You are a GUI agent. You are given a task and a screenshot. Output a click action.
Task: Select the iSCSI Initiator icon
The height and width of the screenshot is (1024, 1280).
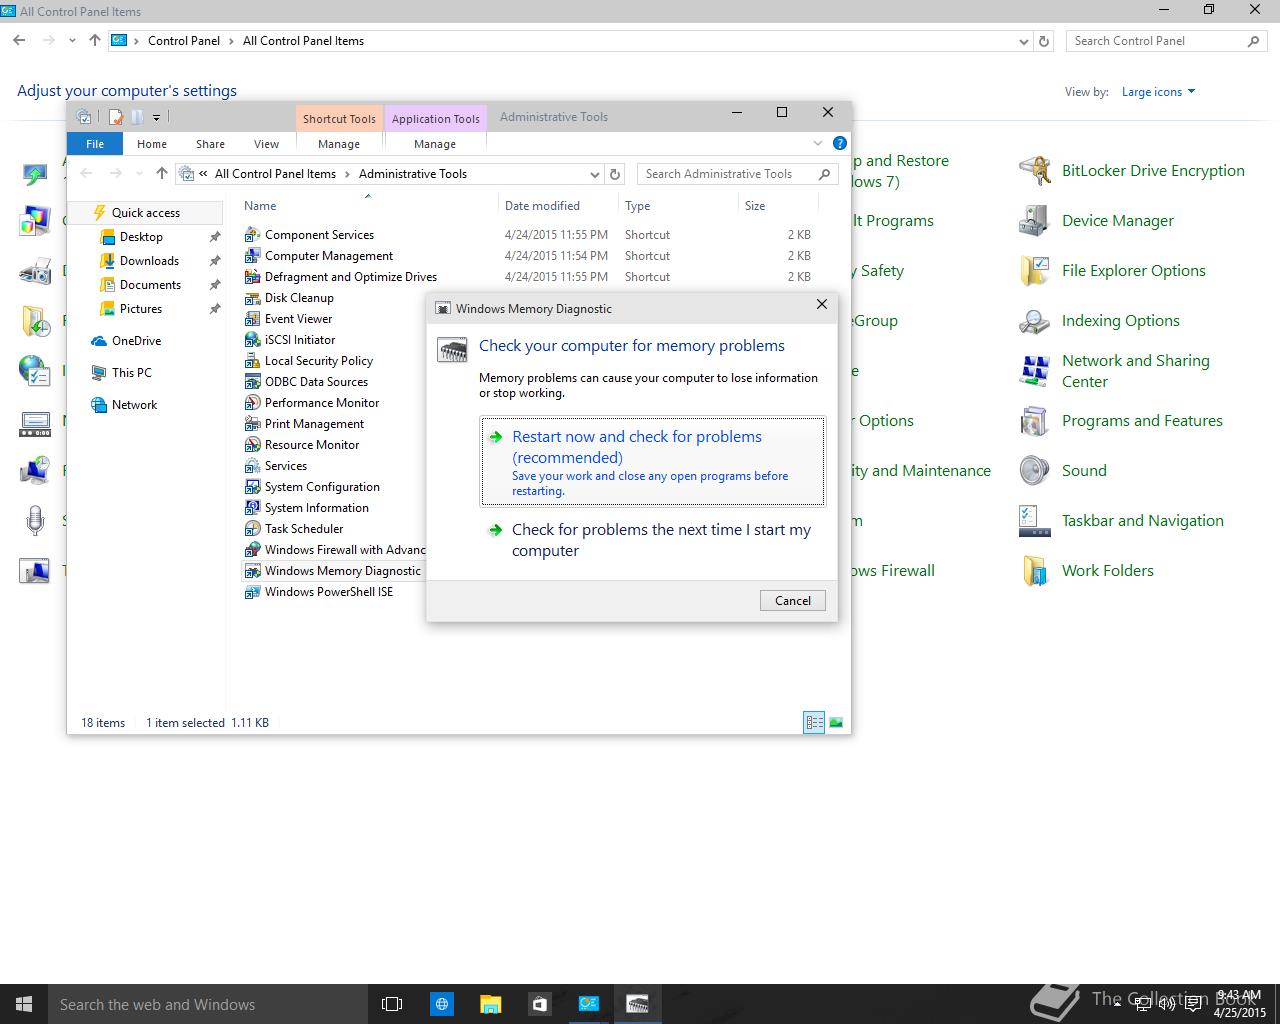point(252,340)
